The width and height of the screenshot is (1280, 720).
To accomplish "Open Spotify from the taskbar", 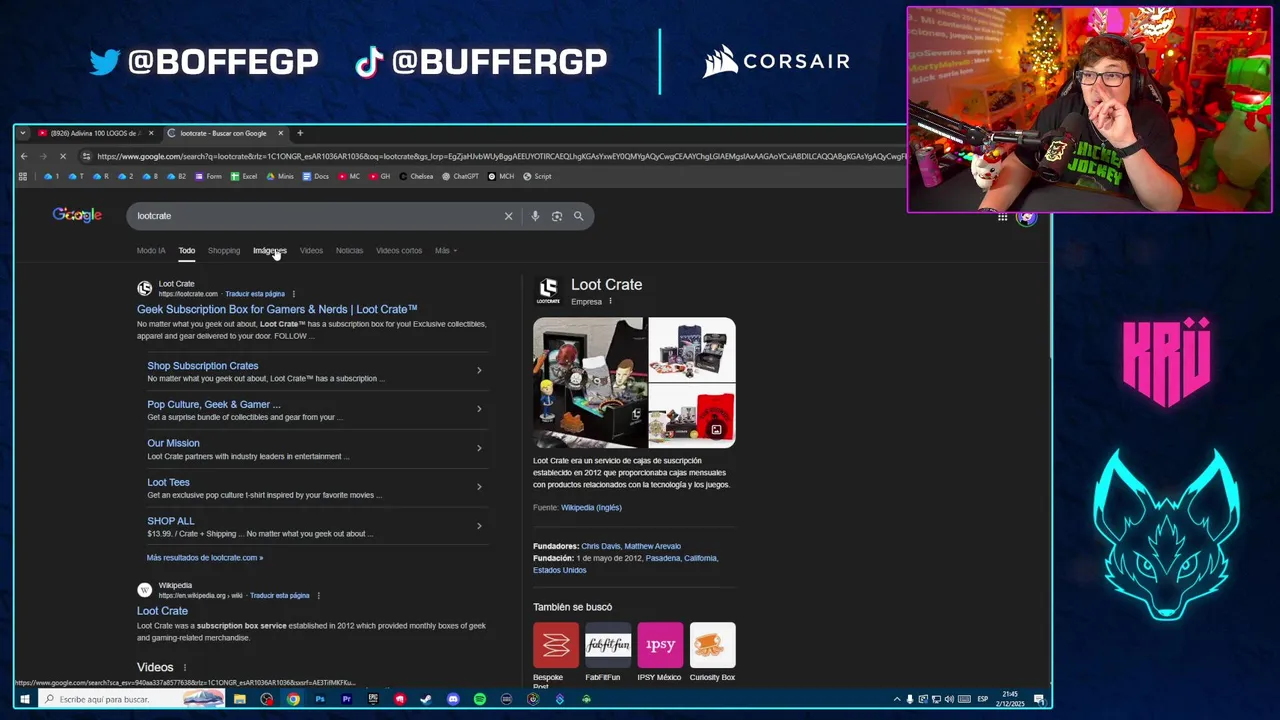I will point(480,699).
